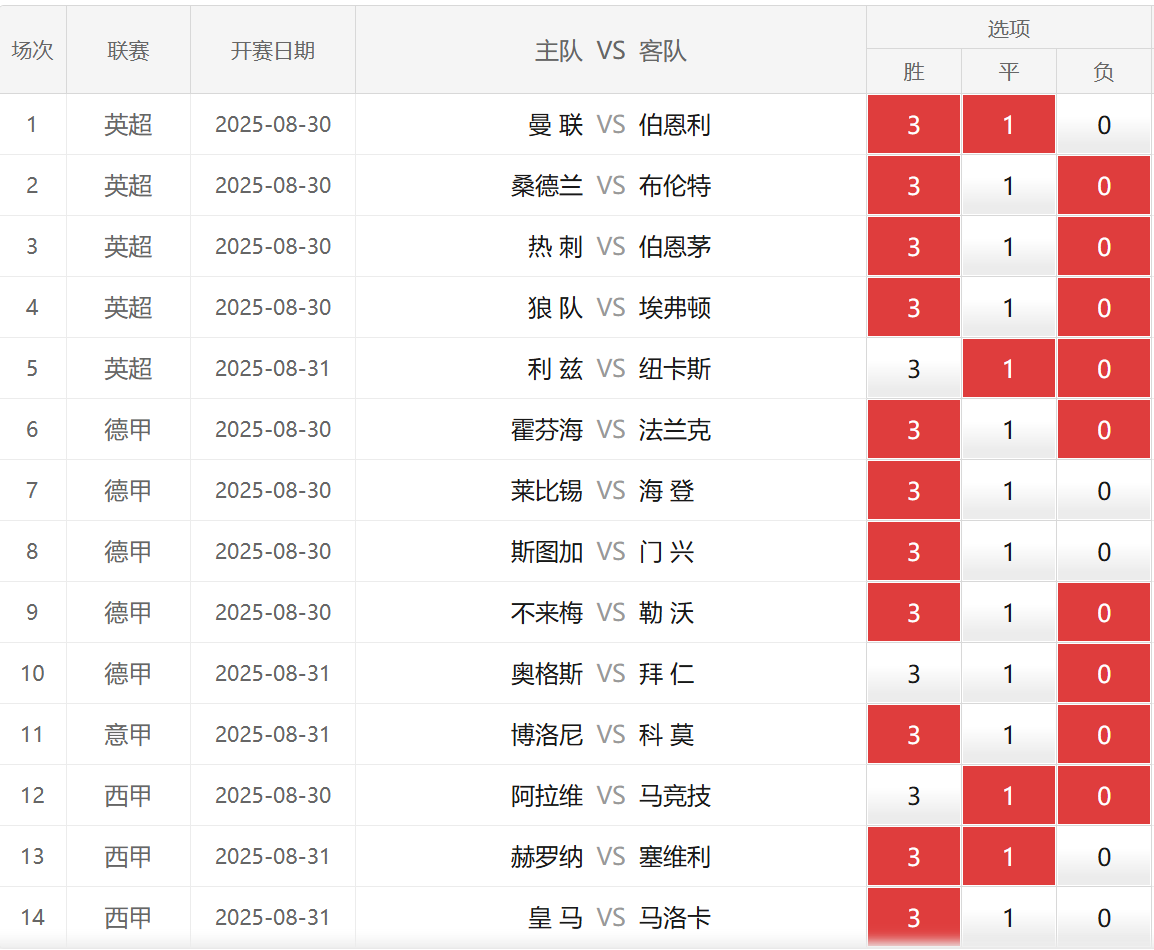Select loss option 0 for 莱比锡 vs 海登
This screenshot has width=1154, height=950.
(x=1103, y=491)
